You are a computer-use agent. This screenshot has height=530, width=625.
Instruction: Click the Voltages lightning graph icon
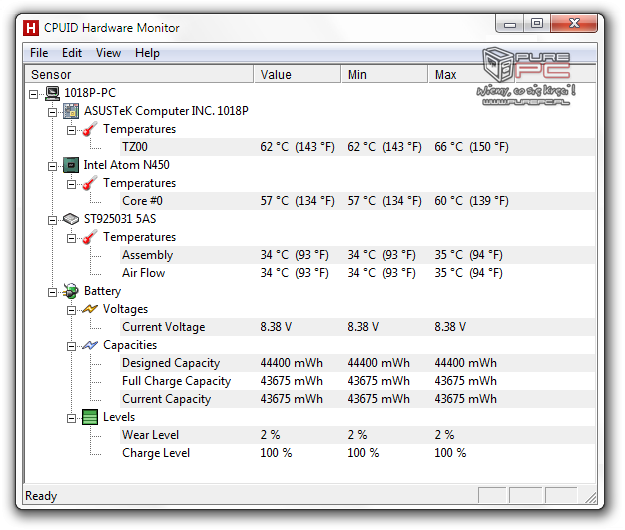click(90, 309)
